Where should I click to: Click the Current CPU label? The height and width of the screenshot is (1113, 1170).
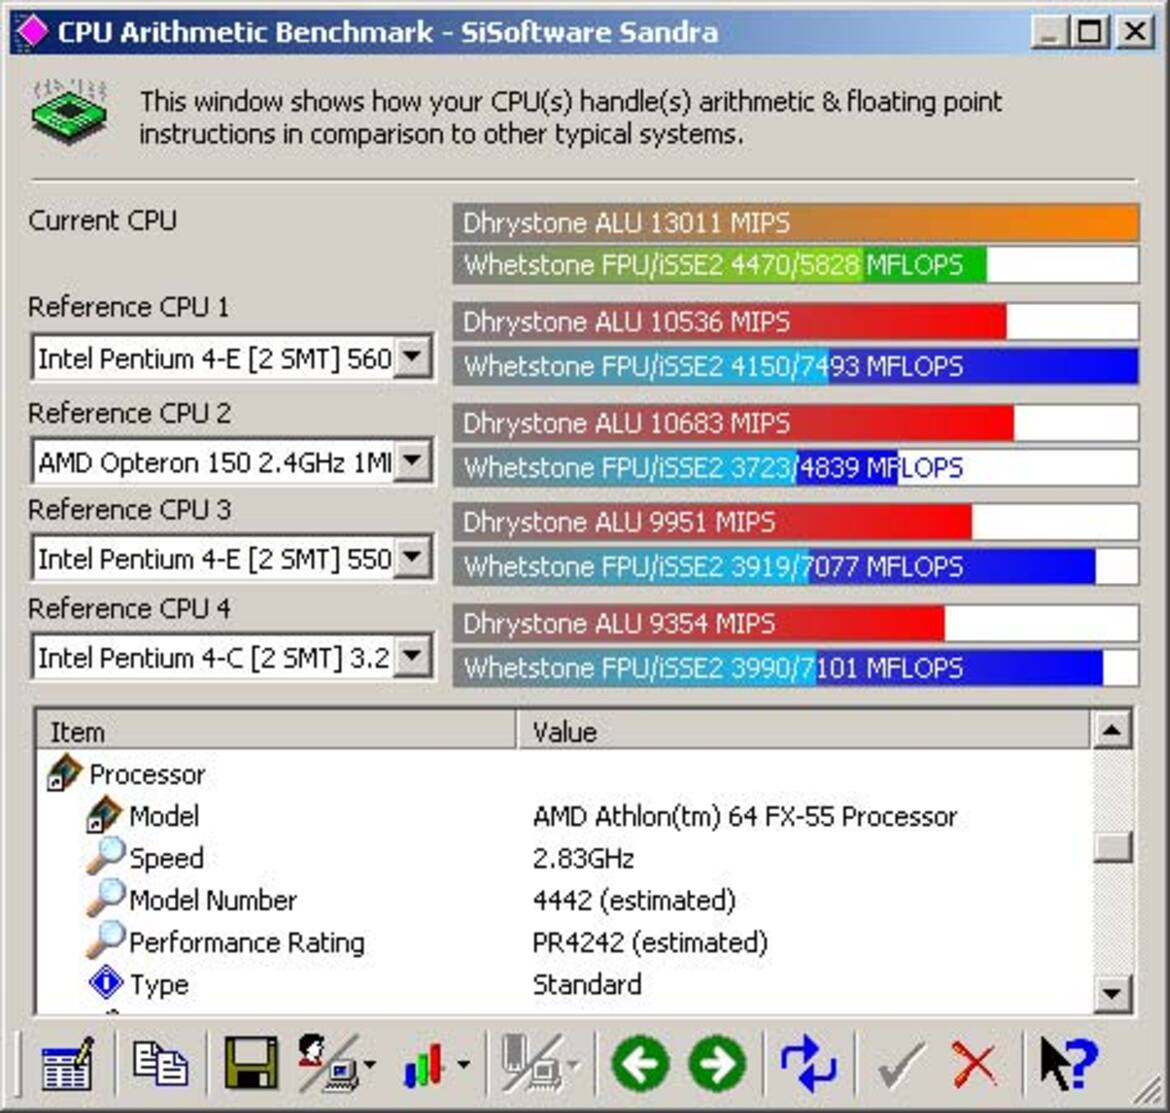pos(102,220)
